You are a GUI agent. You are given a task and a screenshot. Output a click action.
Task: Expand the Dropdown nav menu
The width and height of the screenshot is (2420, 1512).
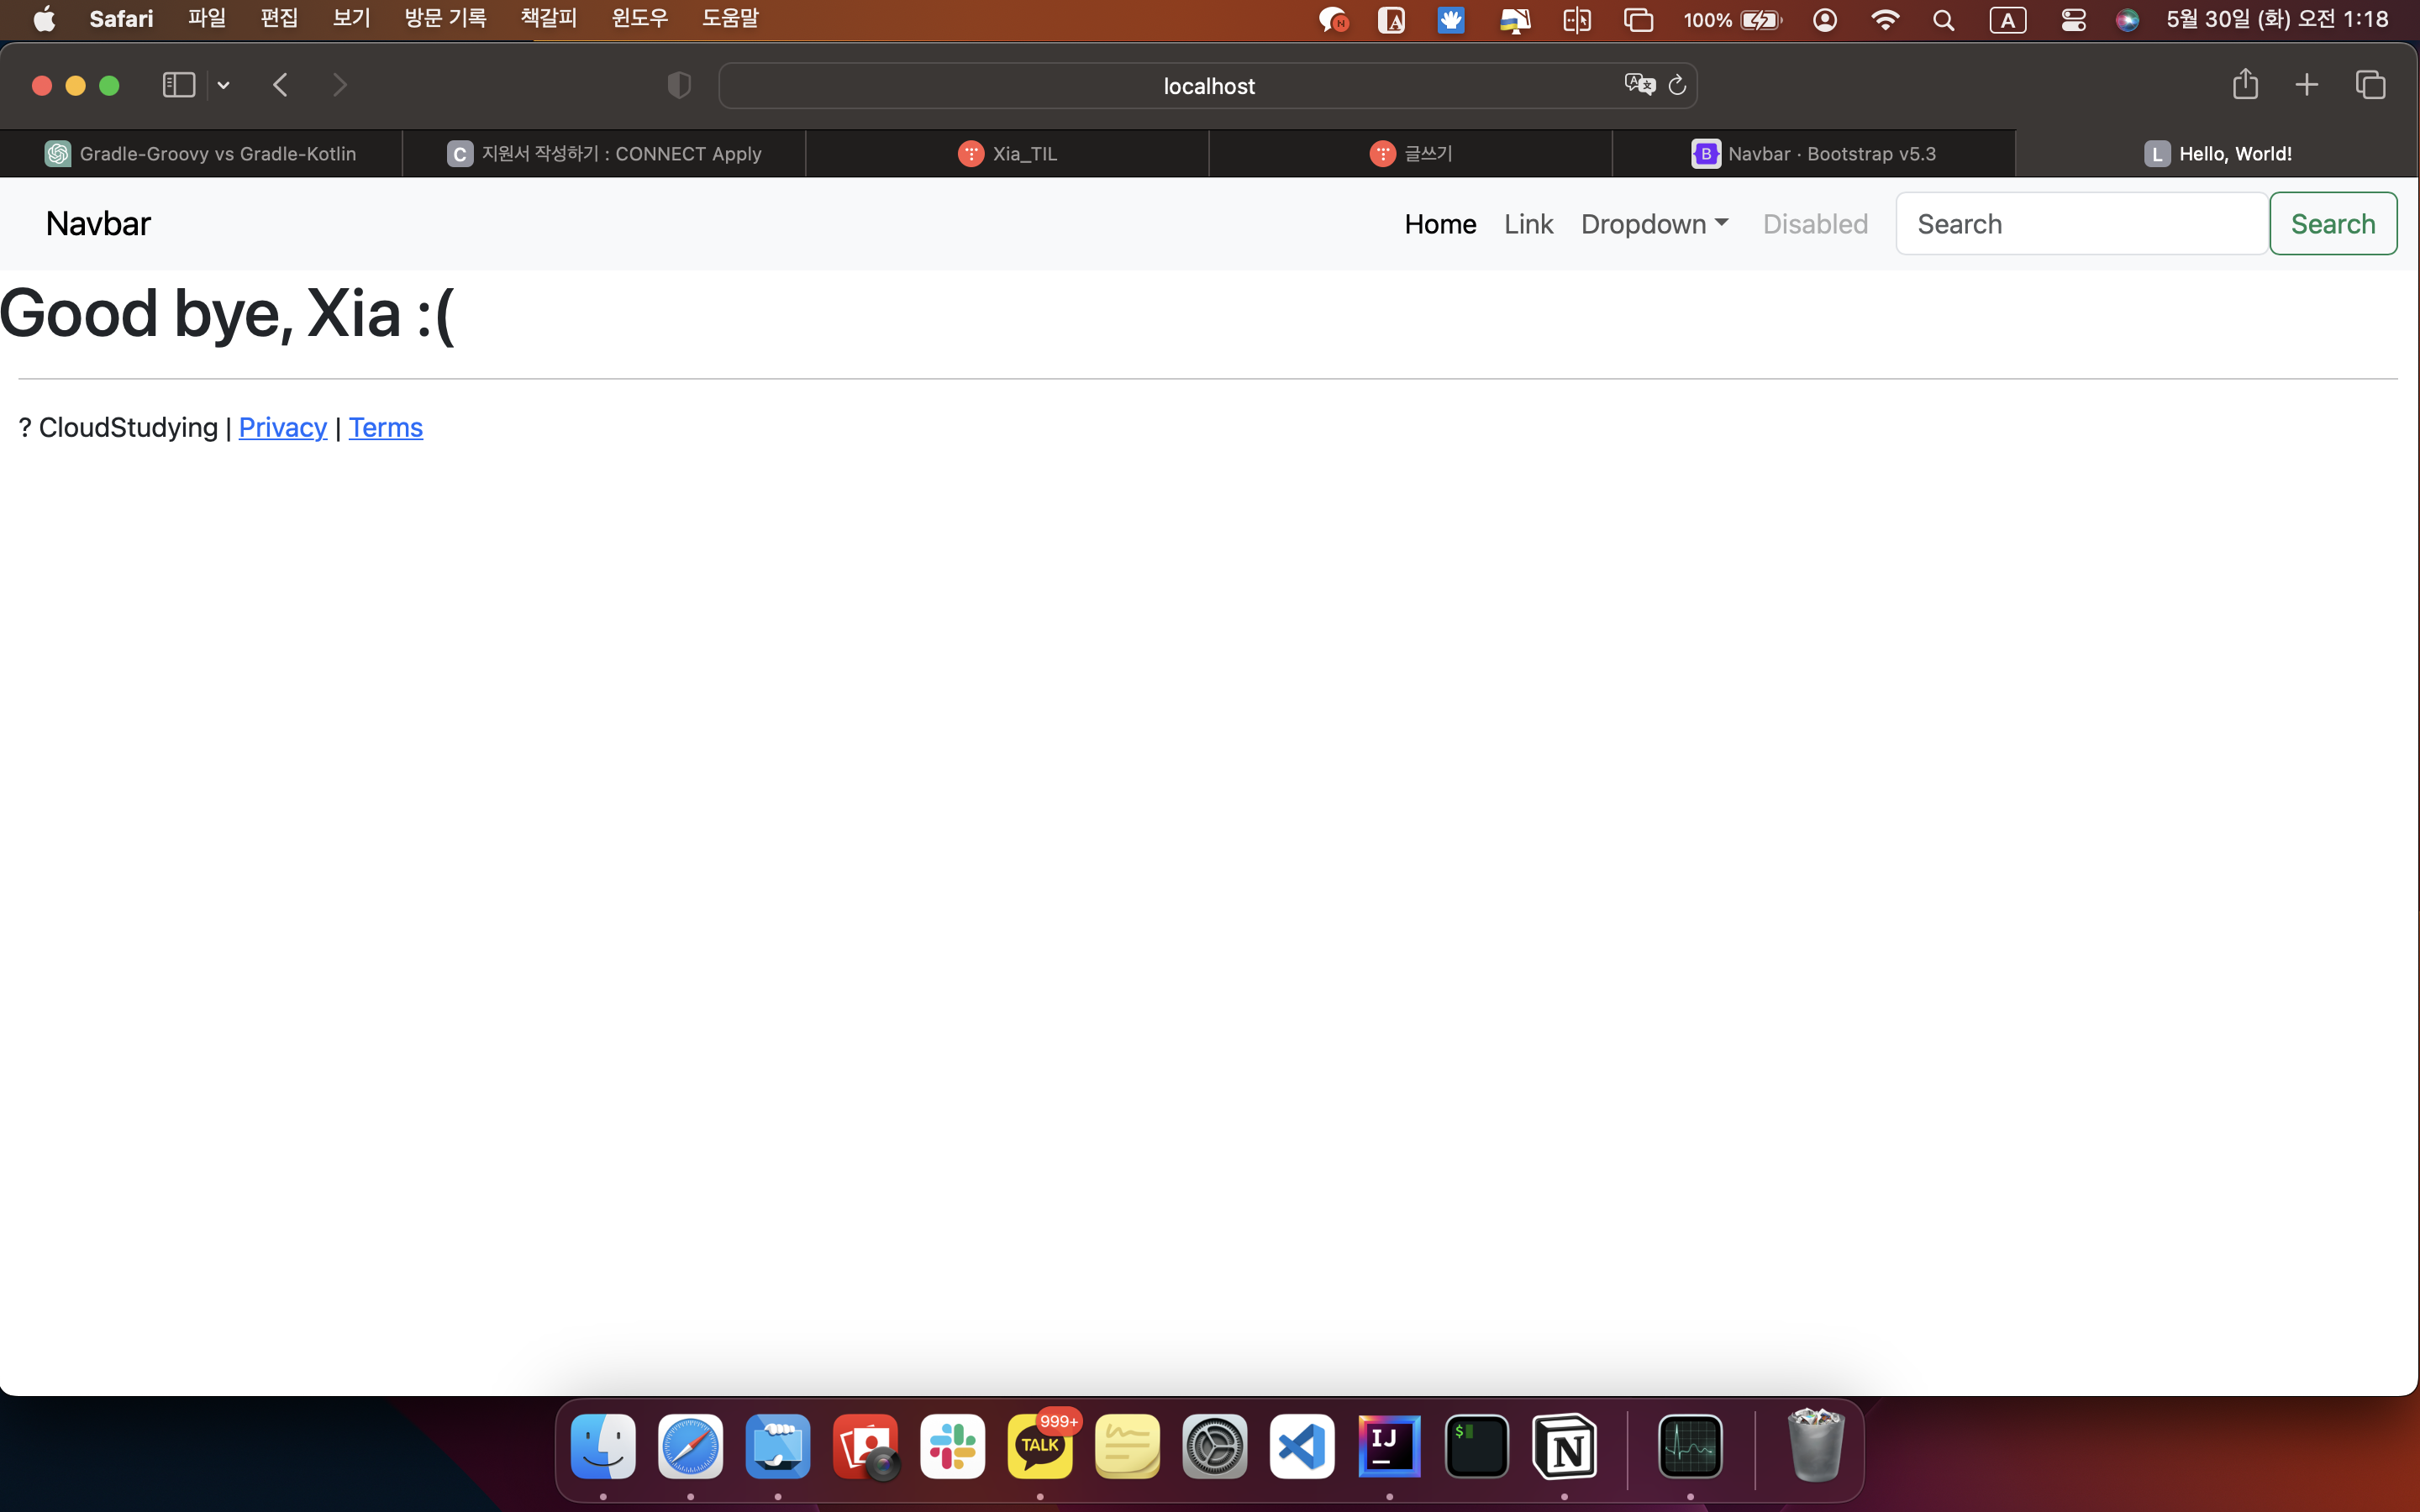pyautogui.click(x=1654, y=224)
